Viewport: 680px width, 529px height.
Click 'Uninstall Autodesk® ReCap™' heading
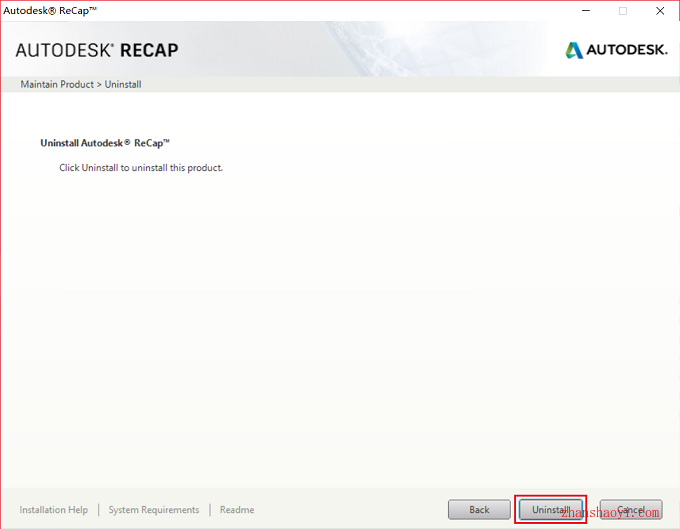105,143
